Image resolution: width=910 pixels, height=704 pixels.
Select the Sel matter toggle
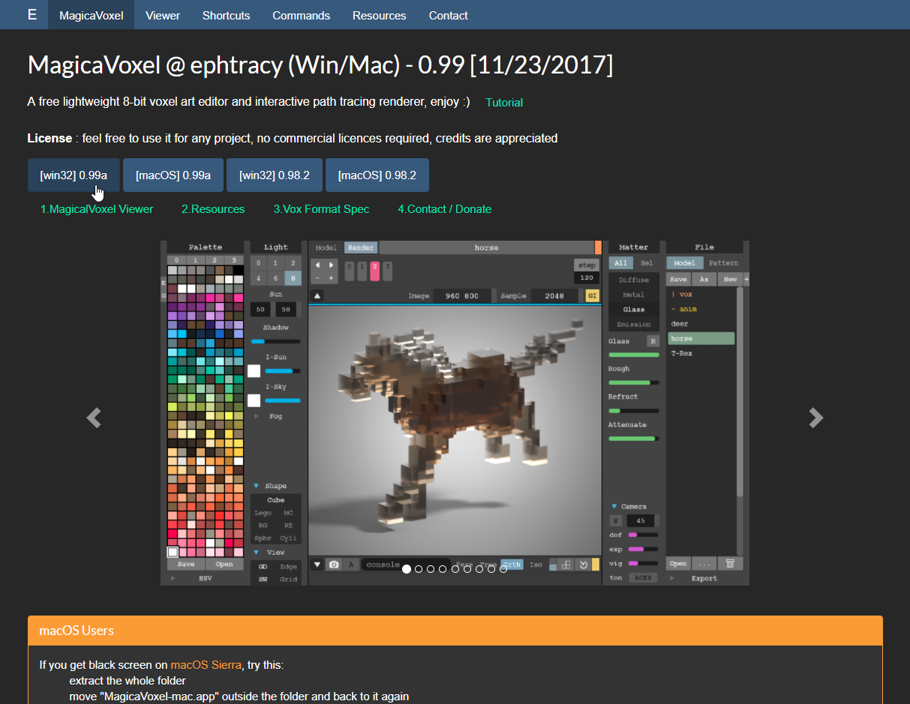(647, 263)
